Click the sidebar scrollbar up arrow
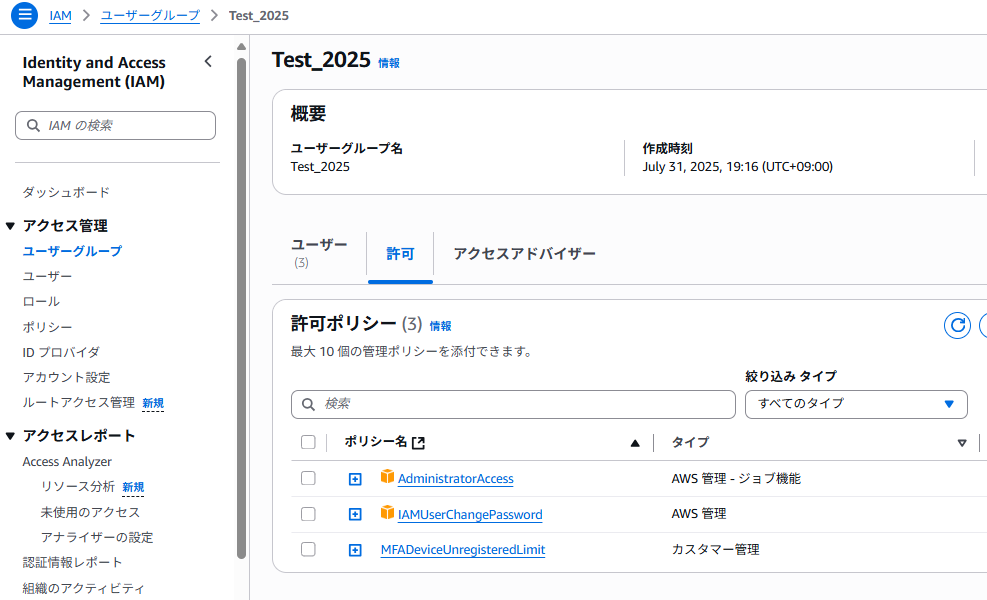Viewport: 987px width, 600px height. tap(241, 47)
